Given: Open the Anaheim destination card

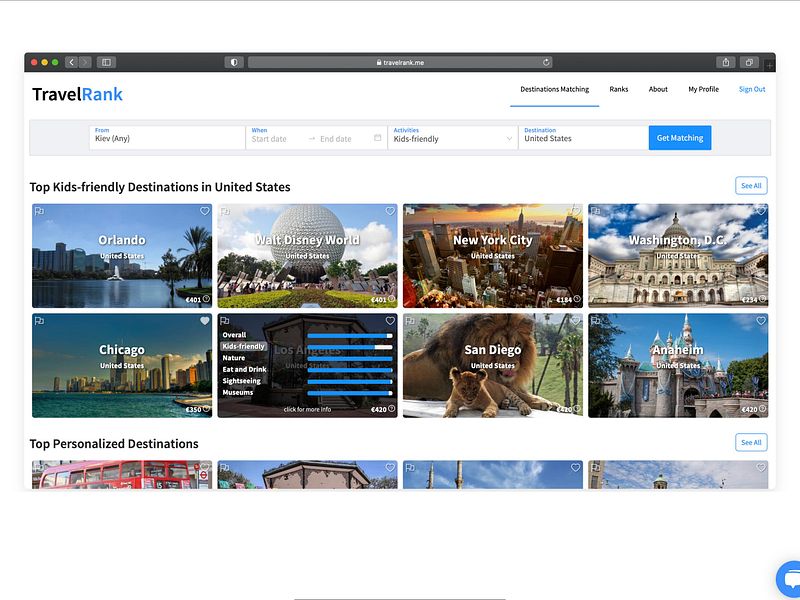Looking at the screenshot, I should pos(678,365).
